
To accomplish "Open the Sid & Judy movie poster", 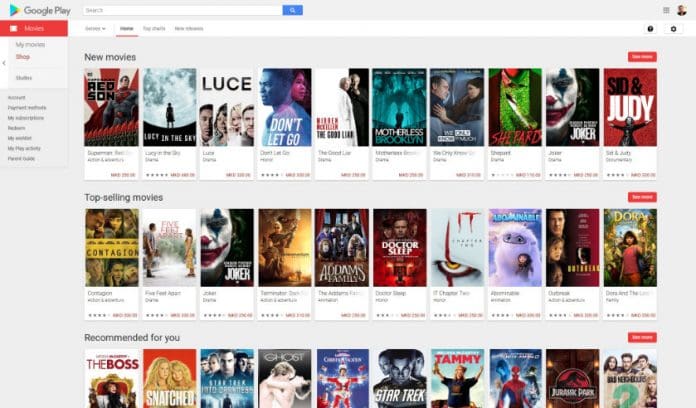I will coord(630,108).
